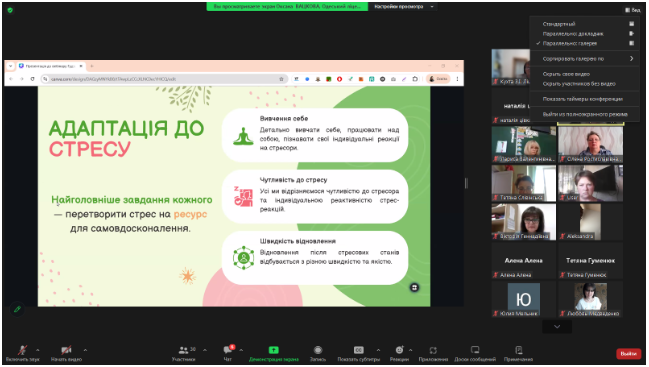Select Стандартный view in menu

(x=585, y=24)
